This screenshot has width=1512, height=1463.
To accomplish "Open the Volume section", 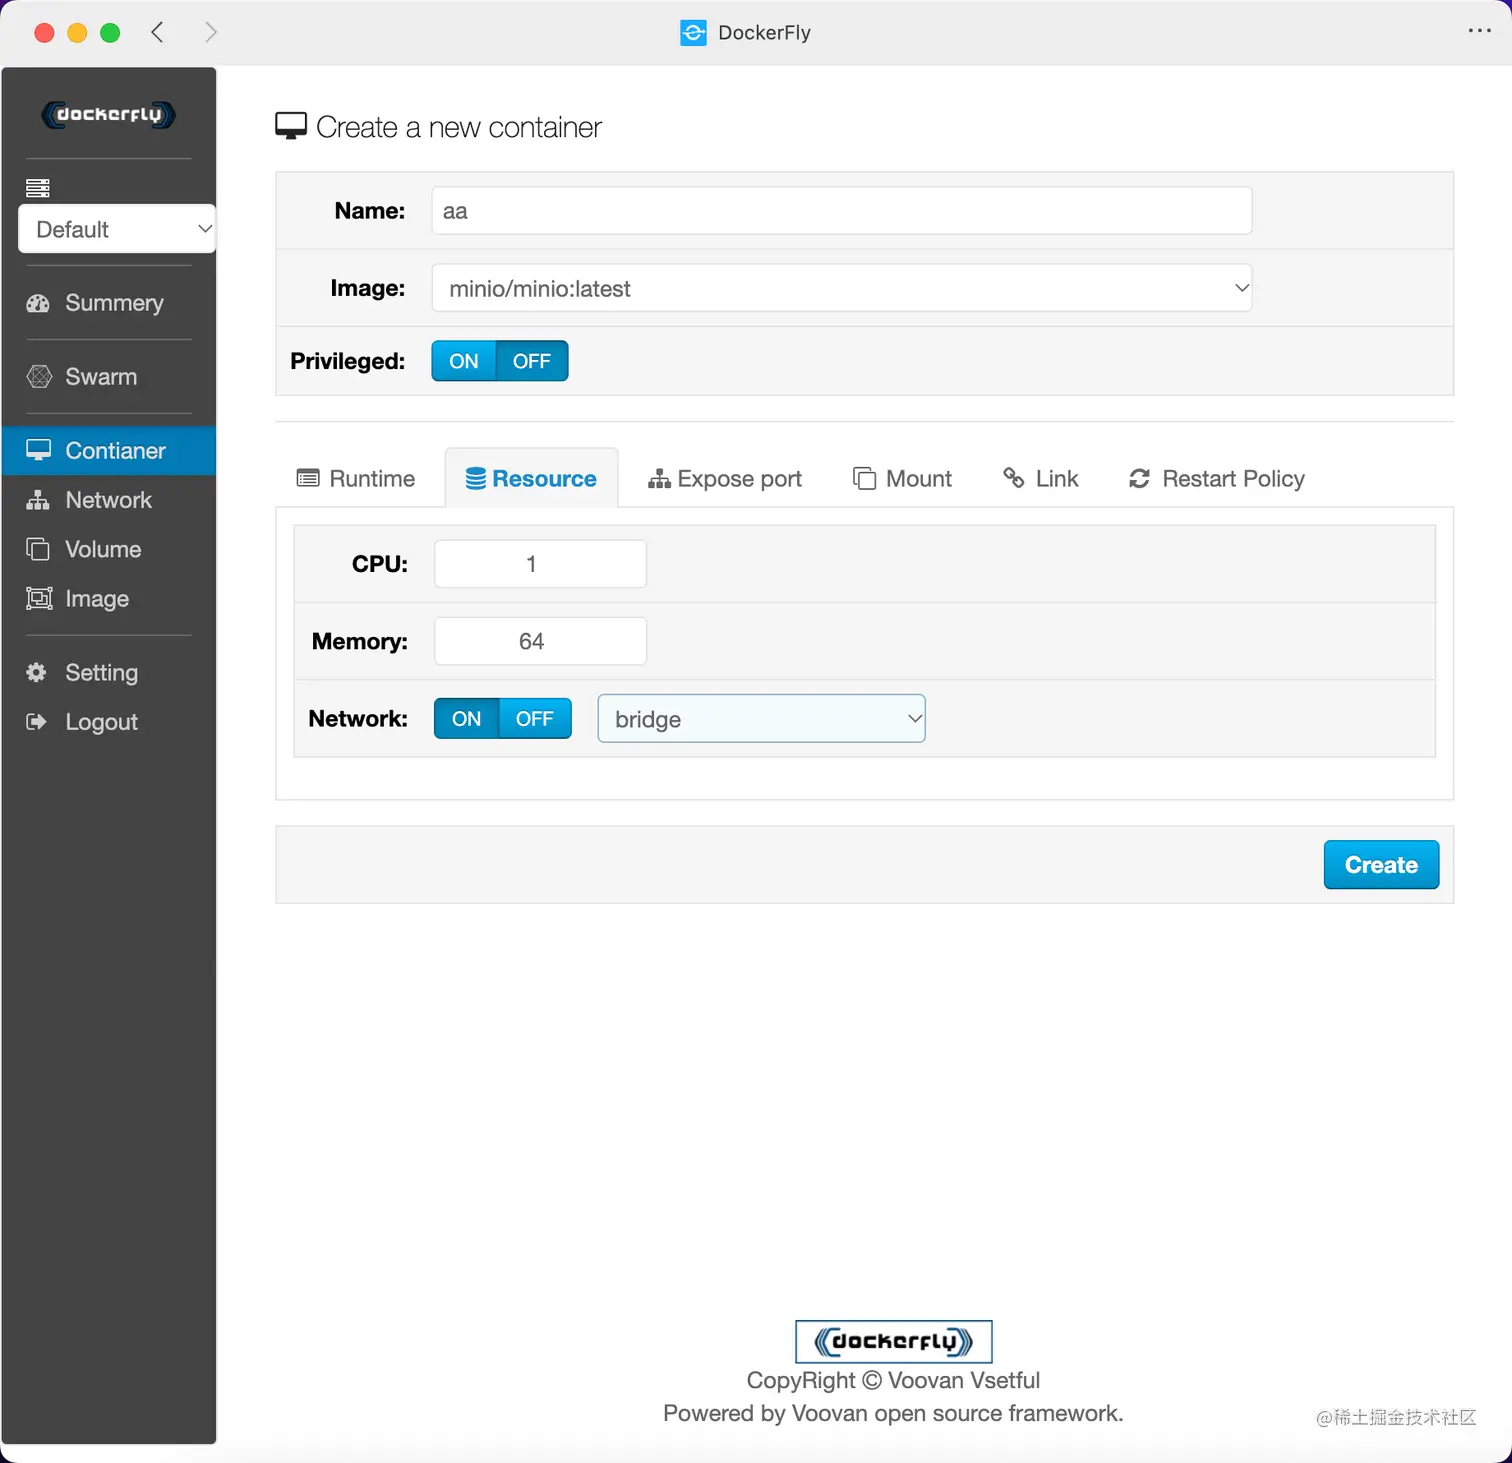I will (103, 549).
